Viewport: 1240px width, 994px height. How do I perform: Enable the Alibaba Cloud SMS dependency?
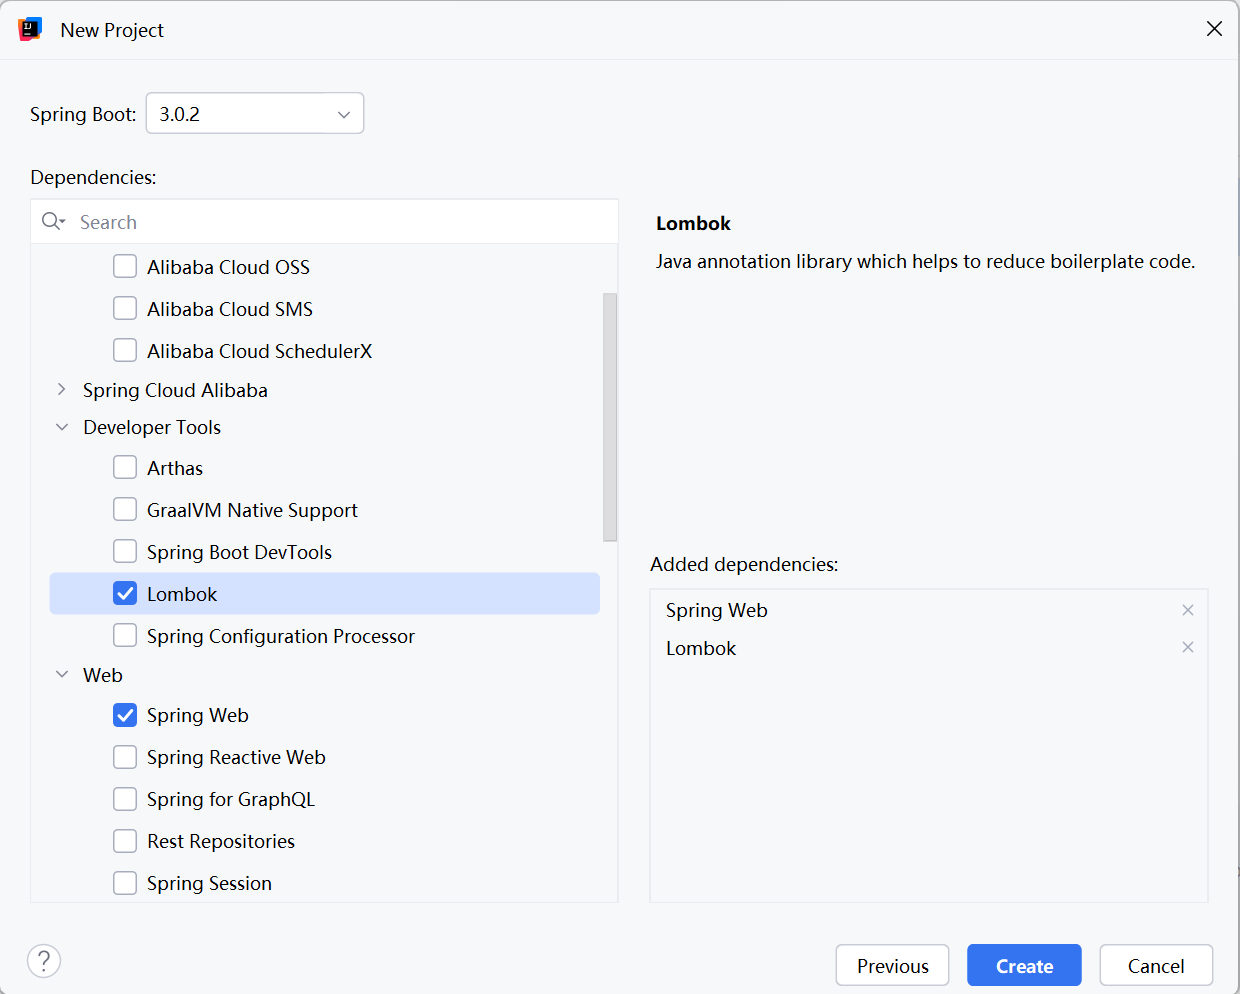coord(125,308)
